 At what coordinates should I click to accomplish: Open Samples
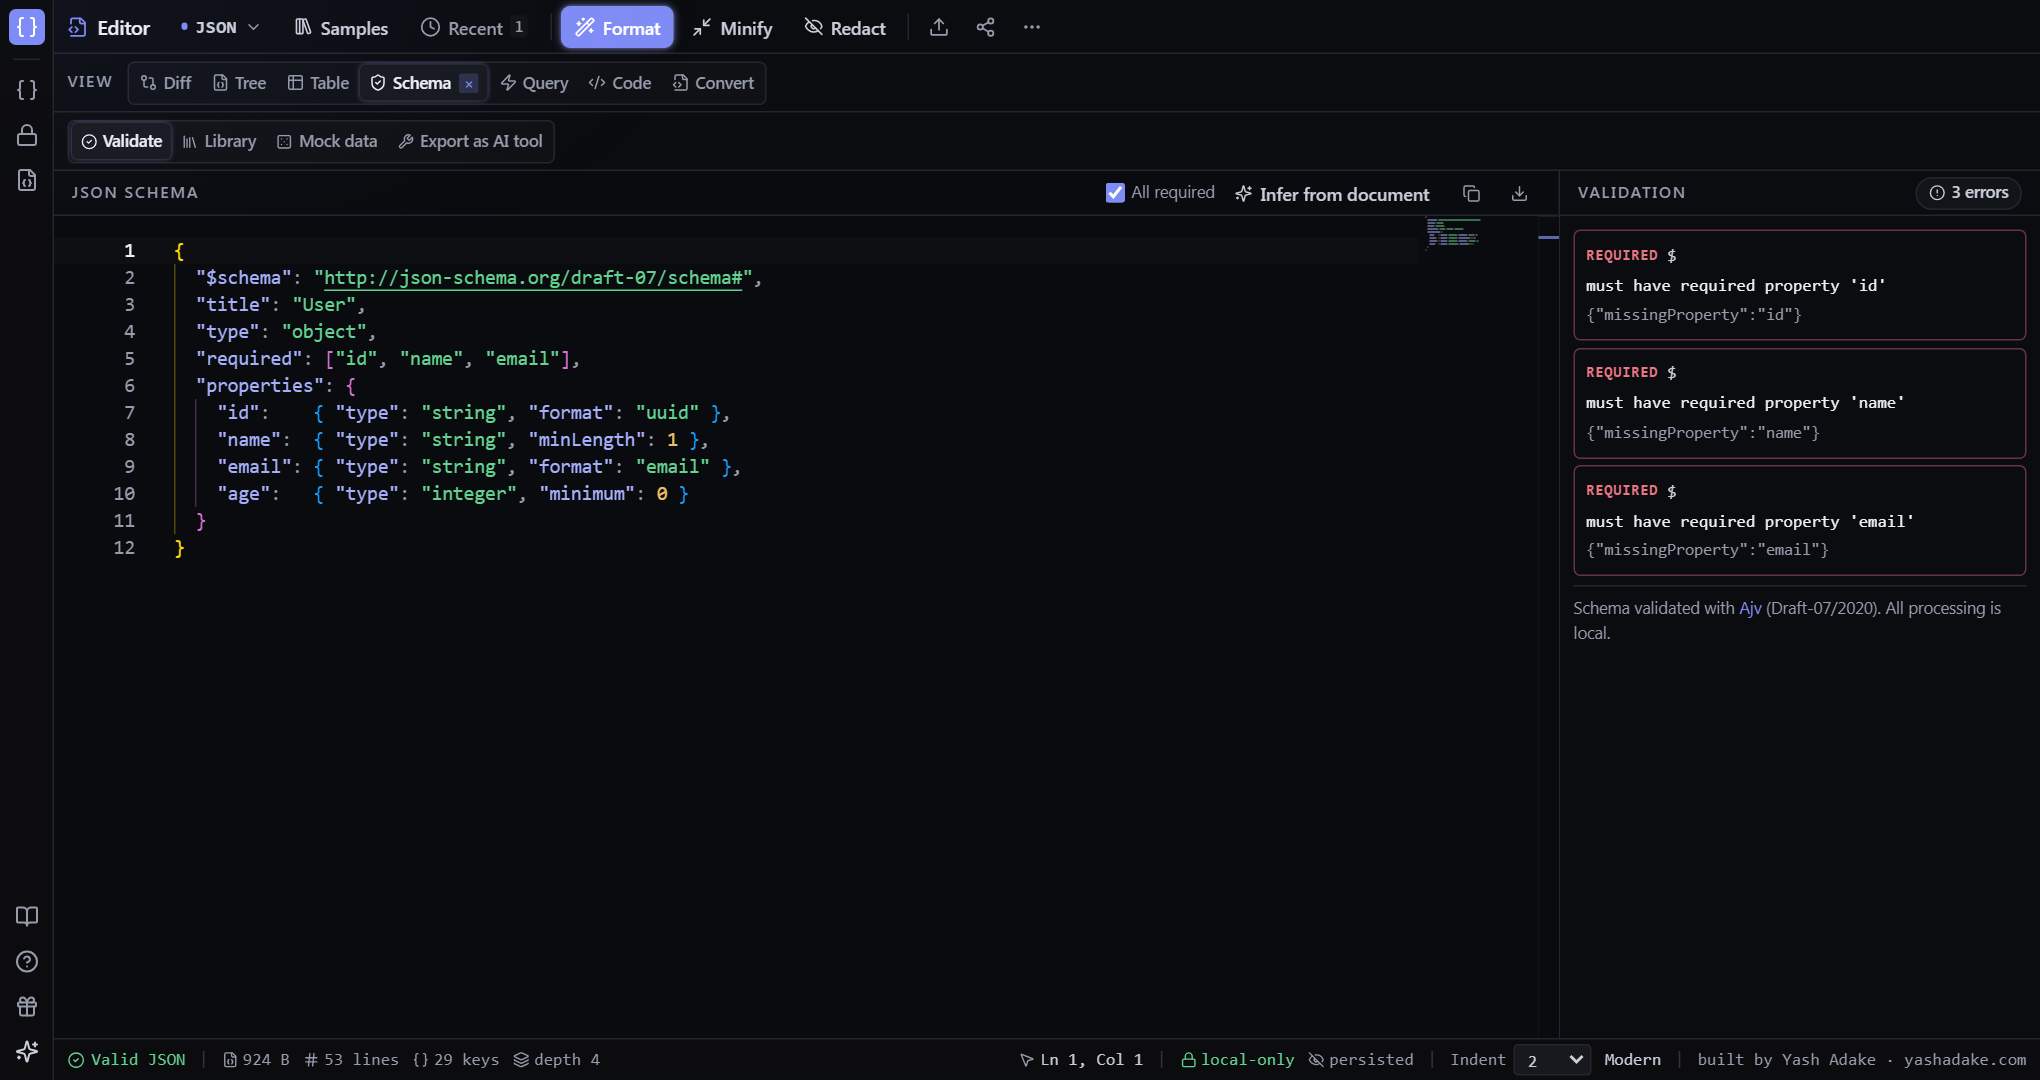pyautogui.click(x=341, y=28)
